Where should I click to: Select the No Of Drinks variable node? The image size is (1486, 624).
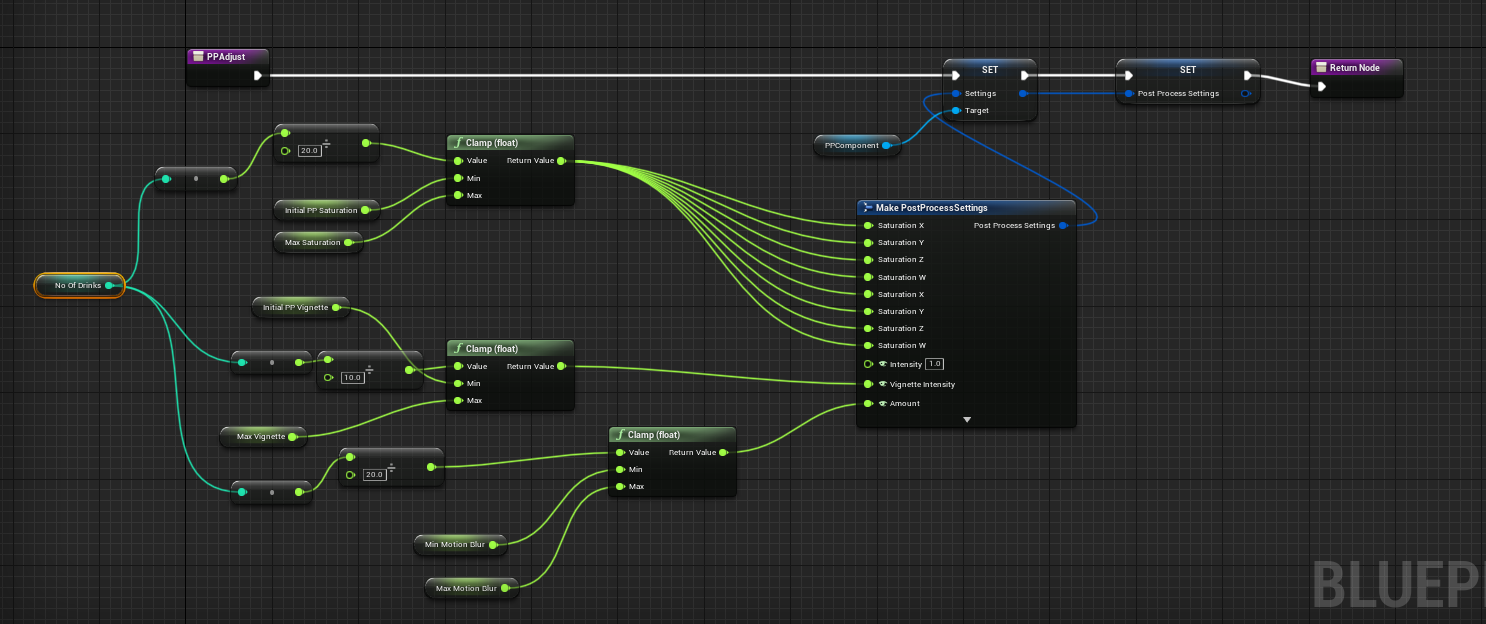pos(79,286)
